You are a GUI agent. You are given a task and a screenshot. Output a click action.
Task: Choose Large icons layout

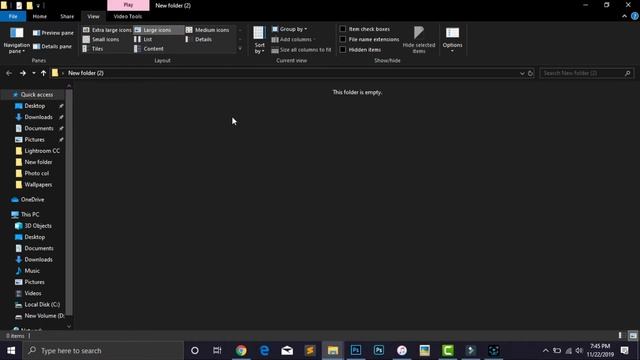(x=158, y=30)
